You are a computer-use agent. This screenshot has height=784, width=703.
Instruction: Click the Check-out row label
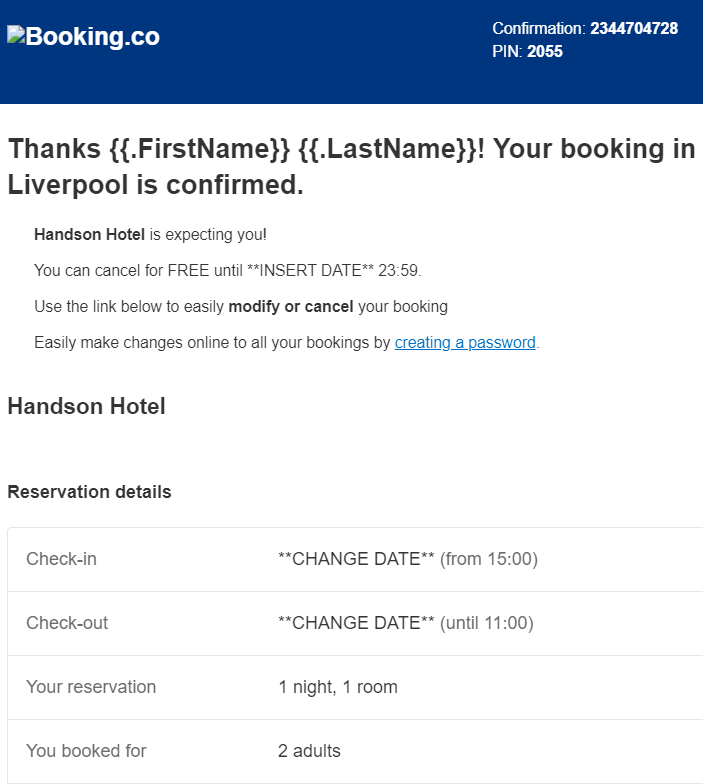coord(67,623)
